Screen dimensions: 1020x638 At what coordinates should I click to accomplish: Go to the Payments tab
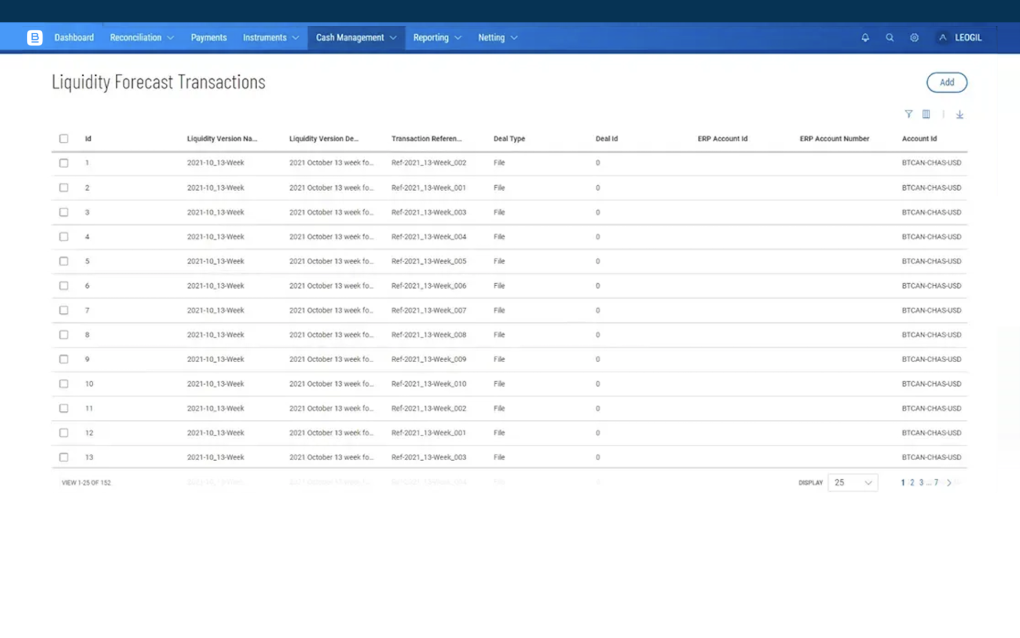(x=208, y=38)
